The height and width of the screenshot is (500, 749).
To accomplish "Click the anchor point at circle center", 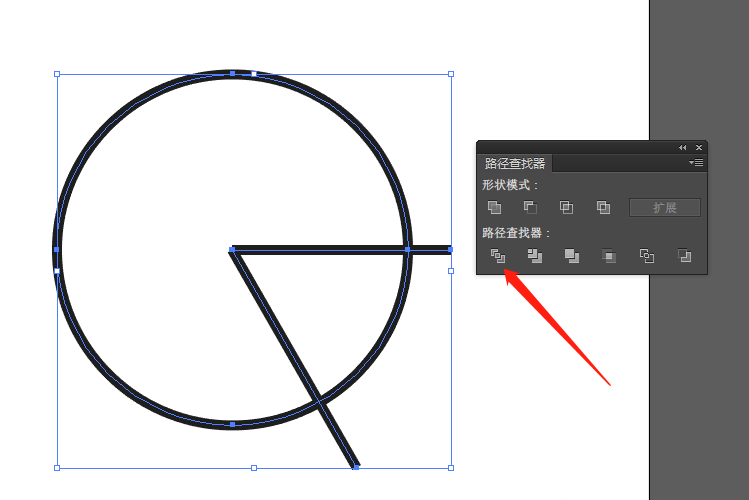I will (x=232, y=249).
